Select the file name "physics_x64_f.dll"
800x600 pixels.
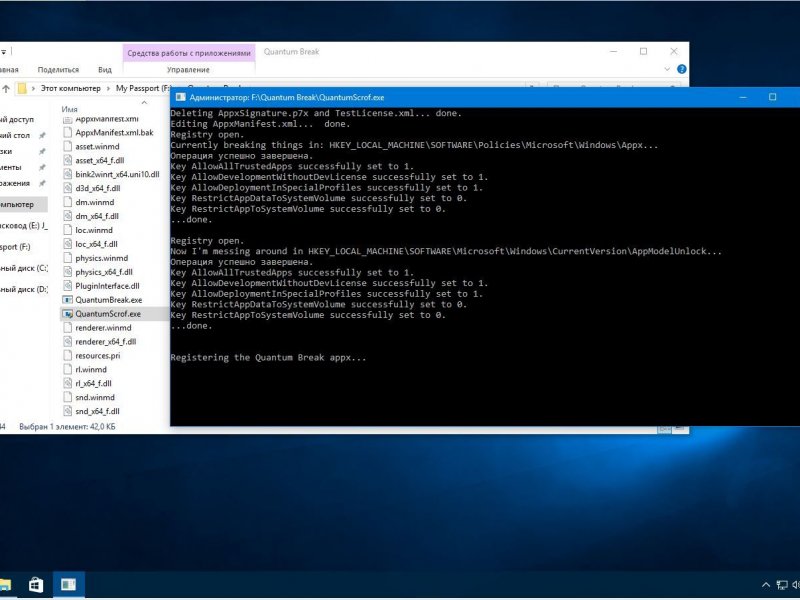104,272
